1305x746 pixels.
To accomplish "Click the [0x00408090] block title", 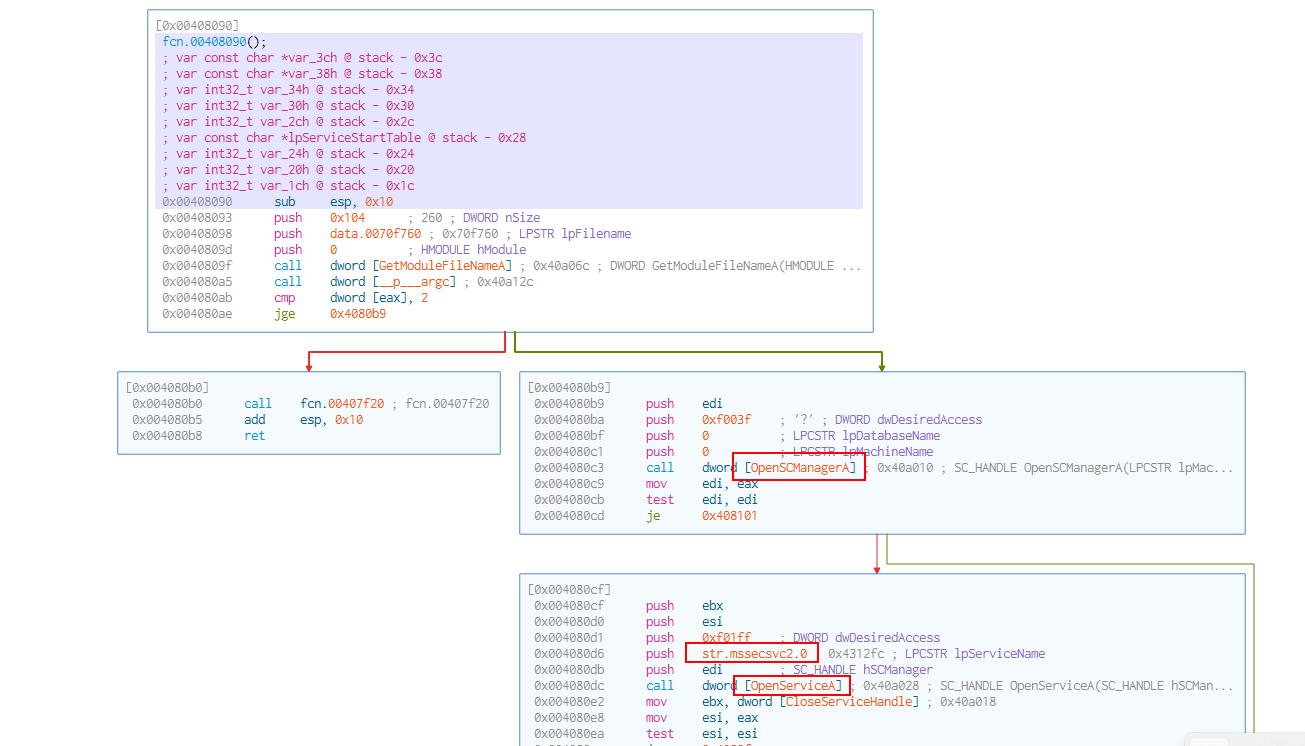I will click(x=197, y=24).
